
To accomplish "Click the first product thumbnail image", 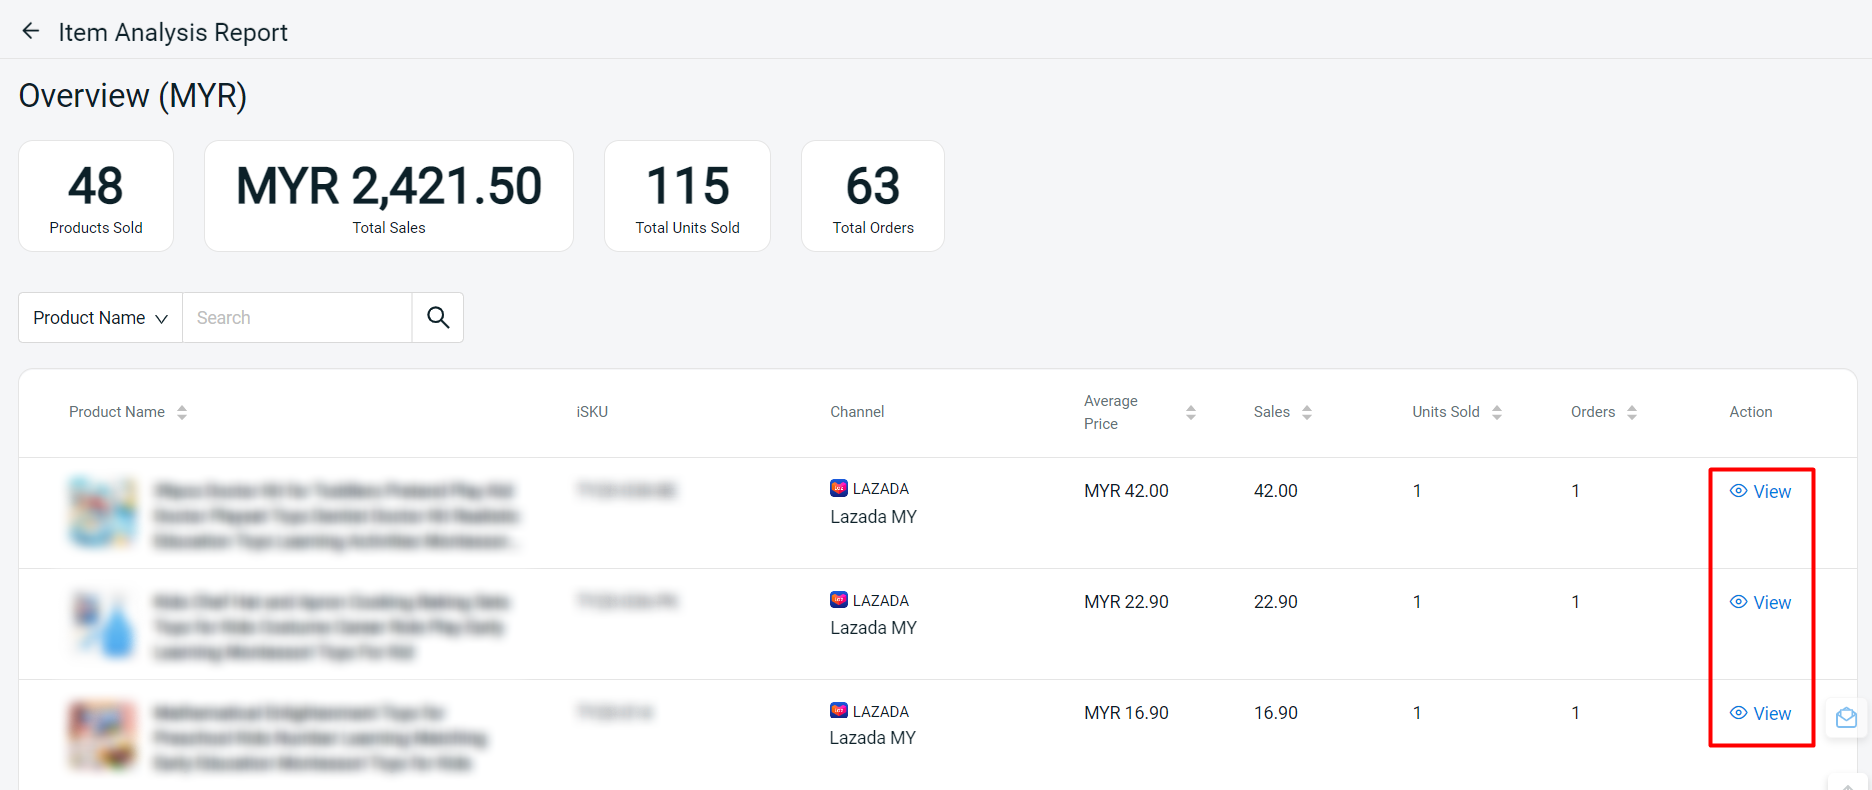I will [x=102, y=513].
